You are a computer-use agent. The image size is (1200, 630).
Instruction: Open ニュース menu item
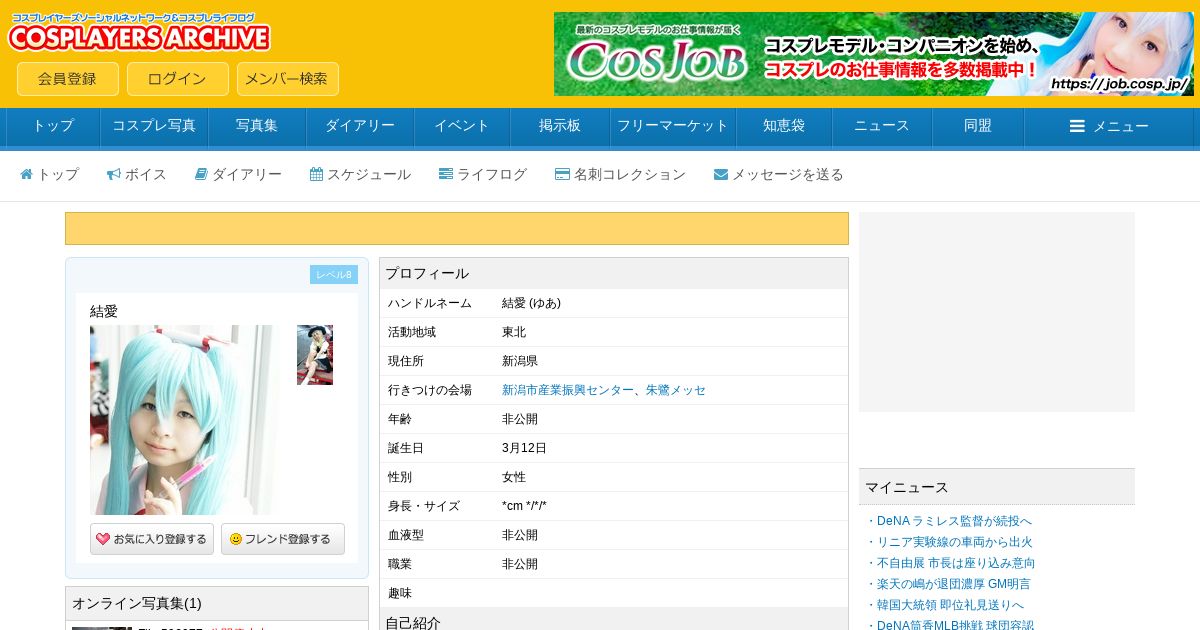[882, 126]
